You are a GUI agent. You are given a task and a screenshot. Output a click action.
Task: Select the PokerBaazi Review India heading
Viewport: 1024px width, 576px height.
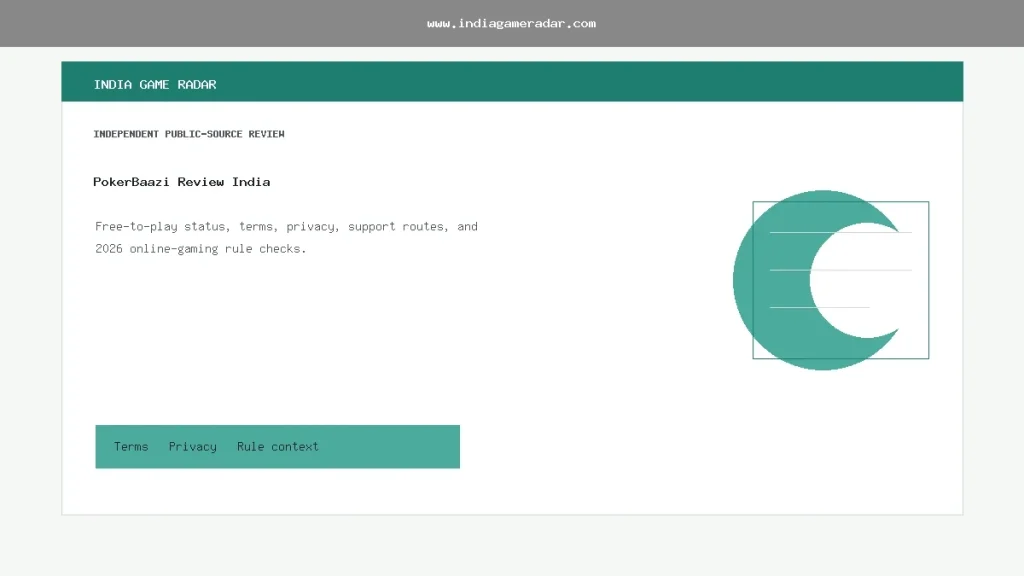click(182, 182)
